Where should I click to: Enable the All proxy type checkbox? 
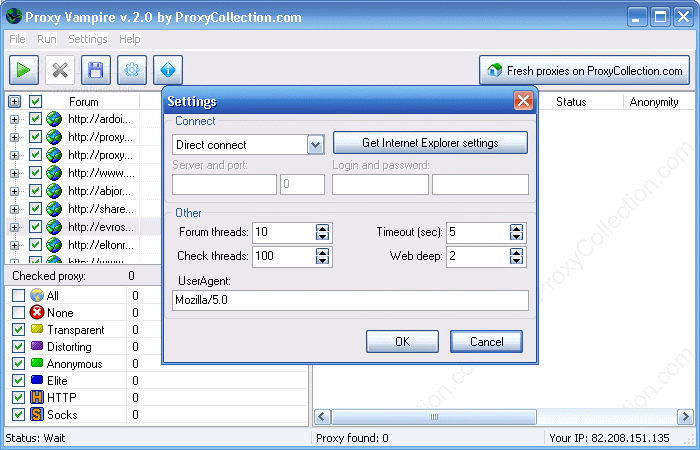click(x=18, y=296)
